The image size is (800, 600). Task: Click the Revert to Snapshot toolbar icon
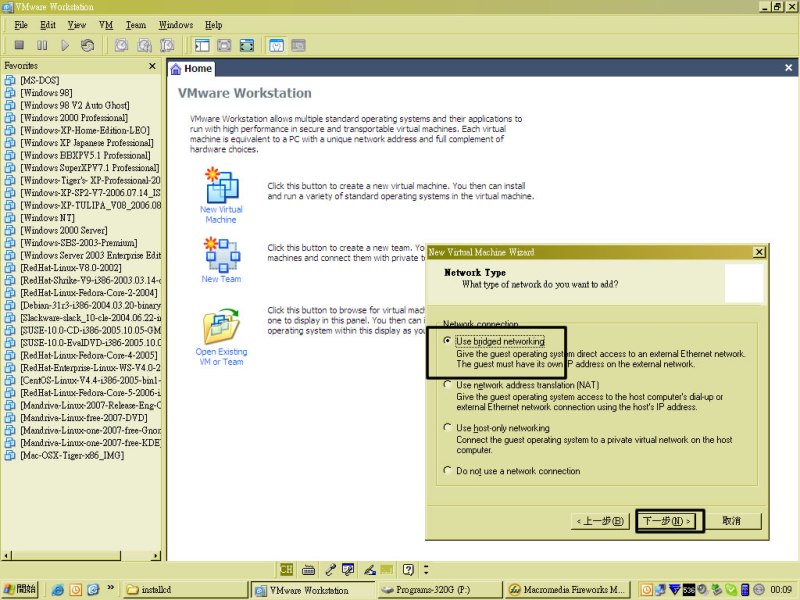pyautogui.click(x=144, y=45)
